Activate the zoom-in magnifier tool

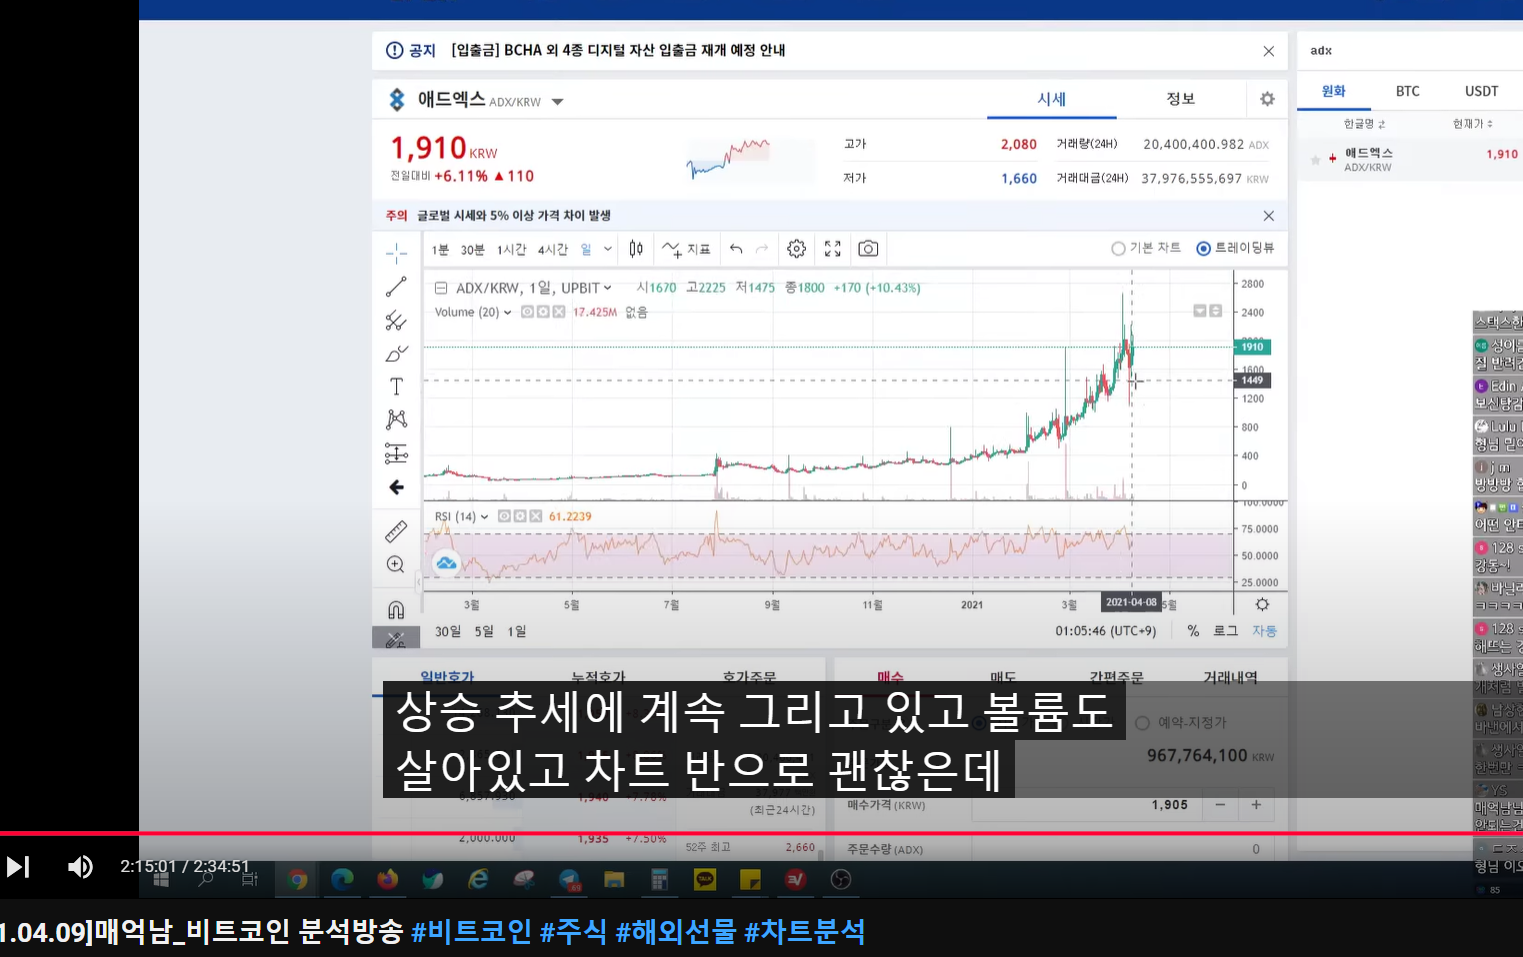coord(396,565)
